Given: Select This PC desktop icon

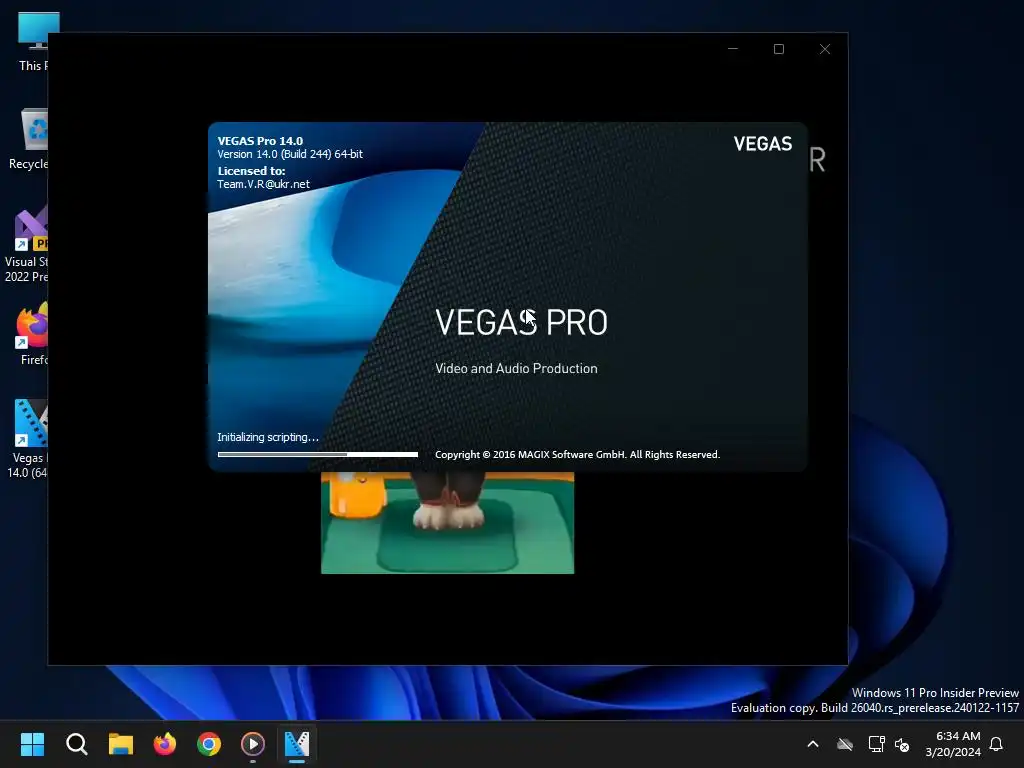Looking at the screenshot, I should pos(33,41).
